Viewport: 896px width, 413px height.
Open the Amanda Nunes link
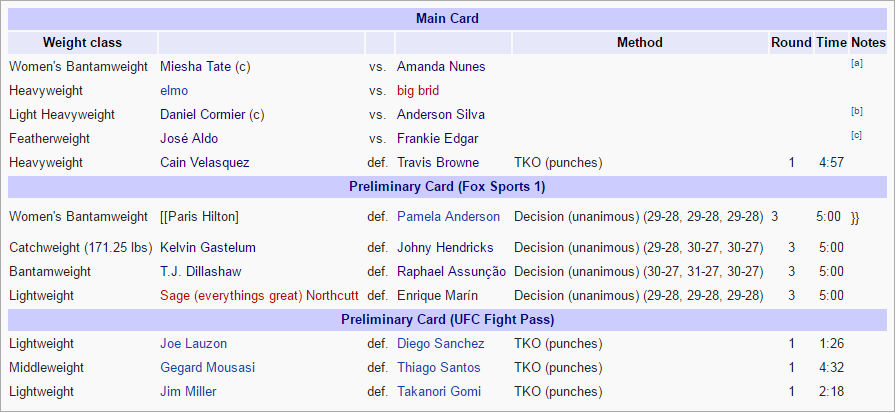tap(441, 67)
